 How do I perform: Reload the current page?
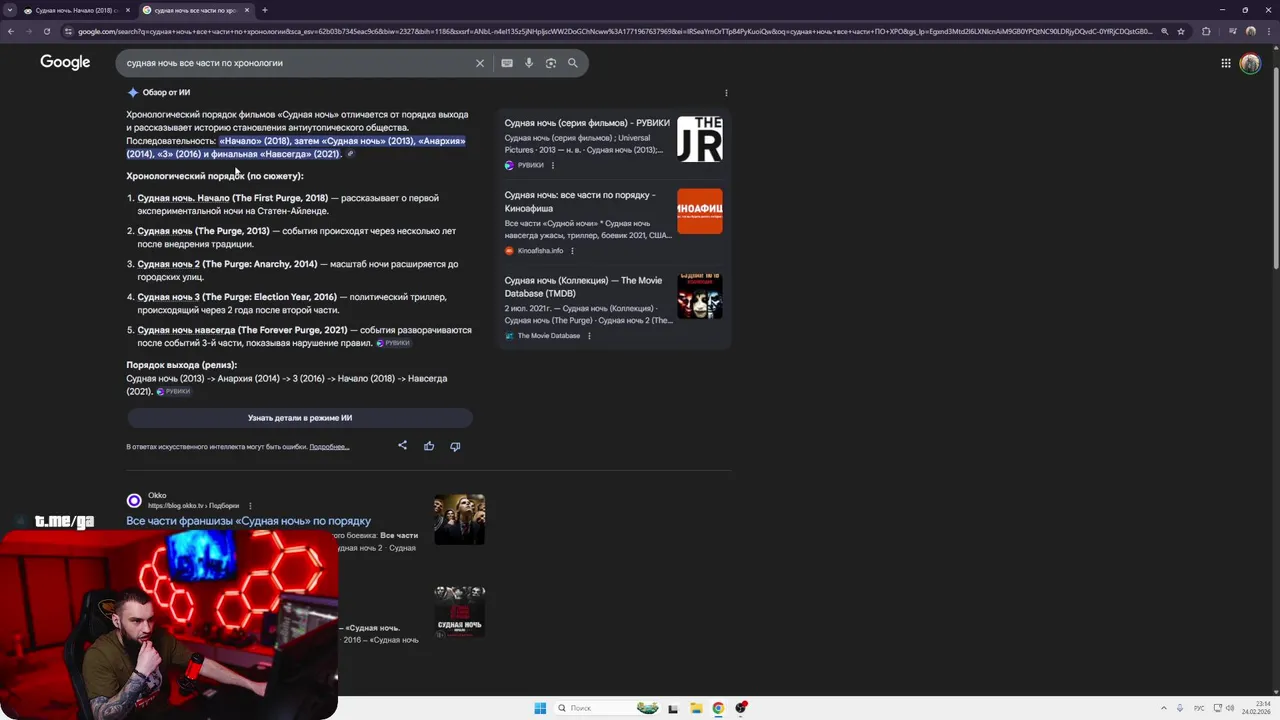[x=46, y=31]
